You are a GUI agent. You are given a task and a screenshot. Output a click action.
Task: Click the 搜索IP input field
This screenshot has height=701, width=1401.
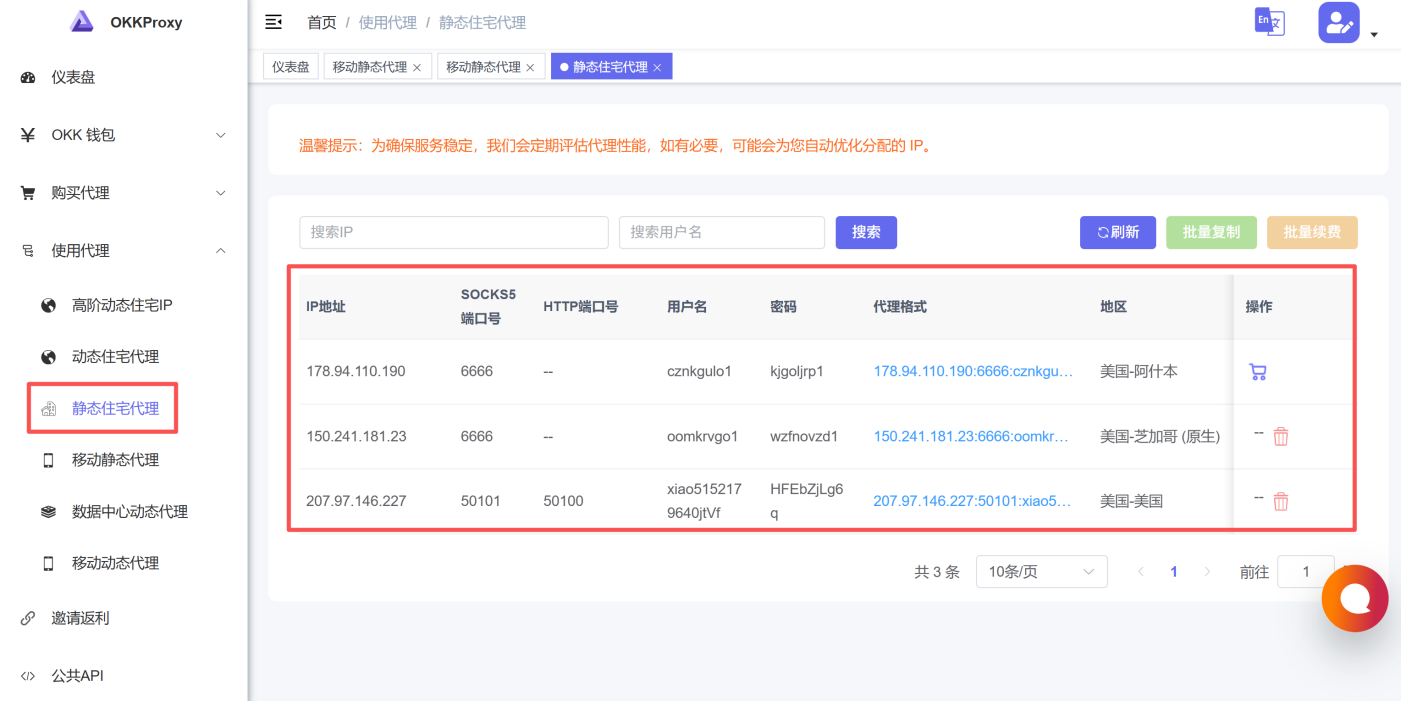click(454, 232)
